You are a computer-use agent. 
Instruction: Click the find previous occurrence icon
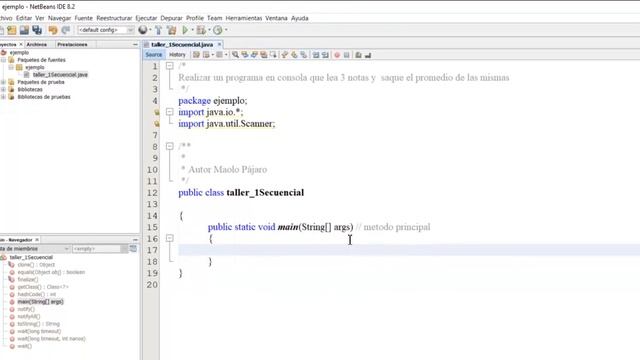tap(245, 55)
